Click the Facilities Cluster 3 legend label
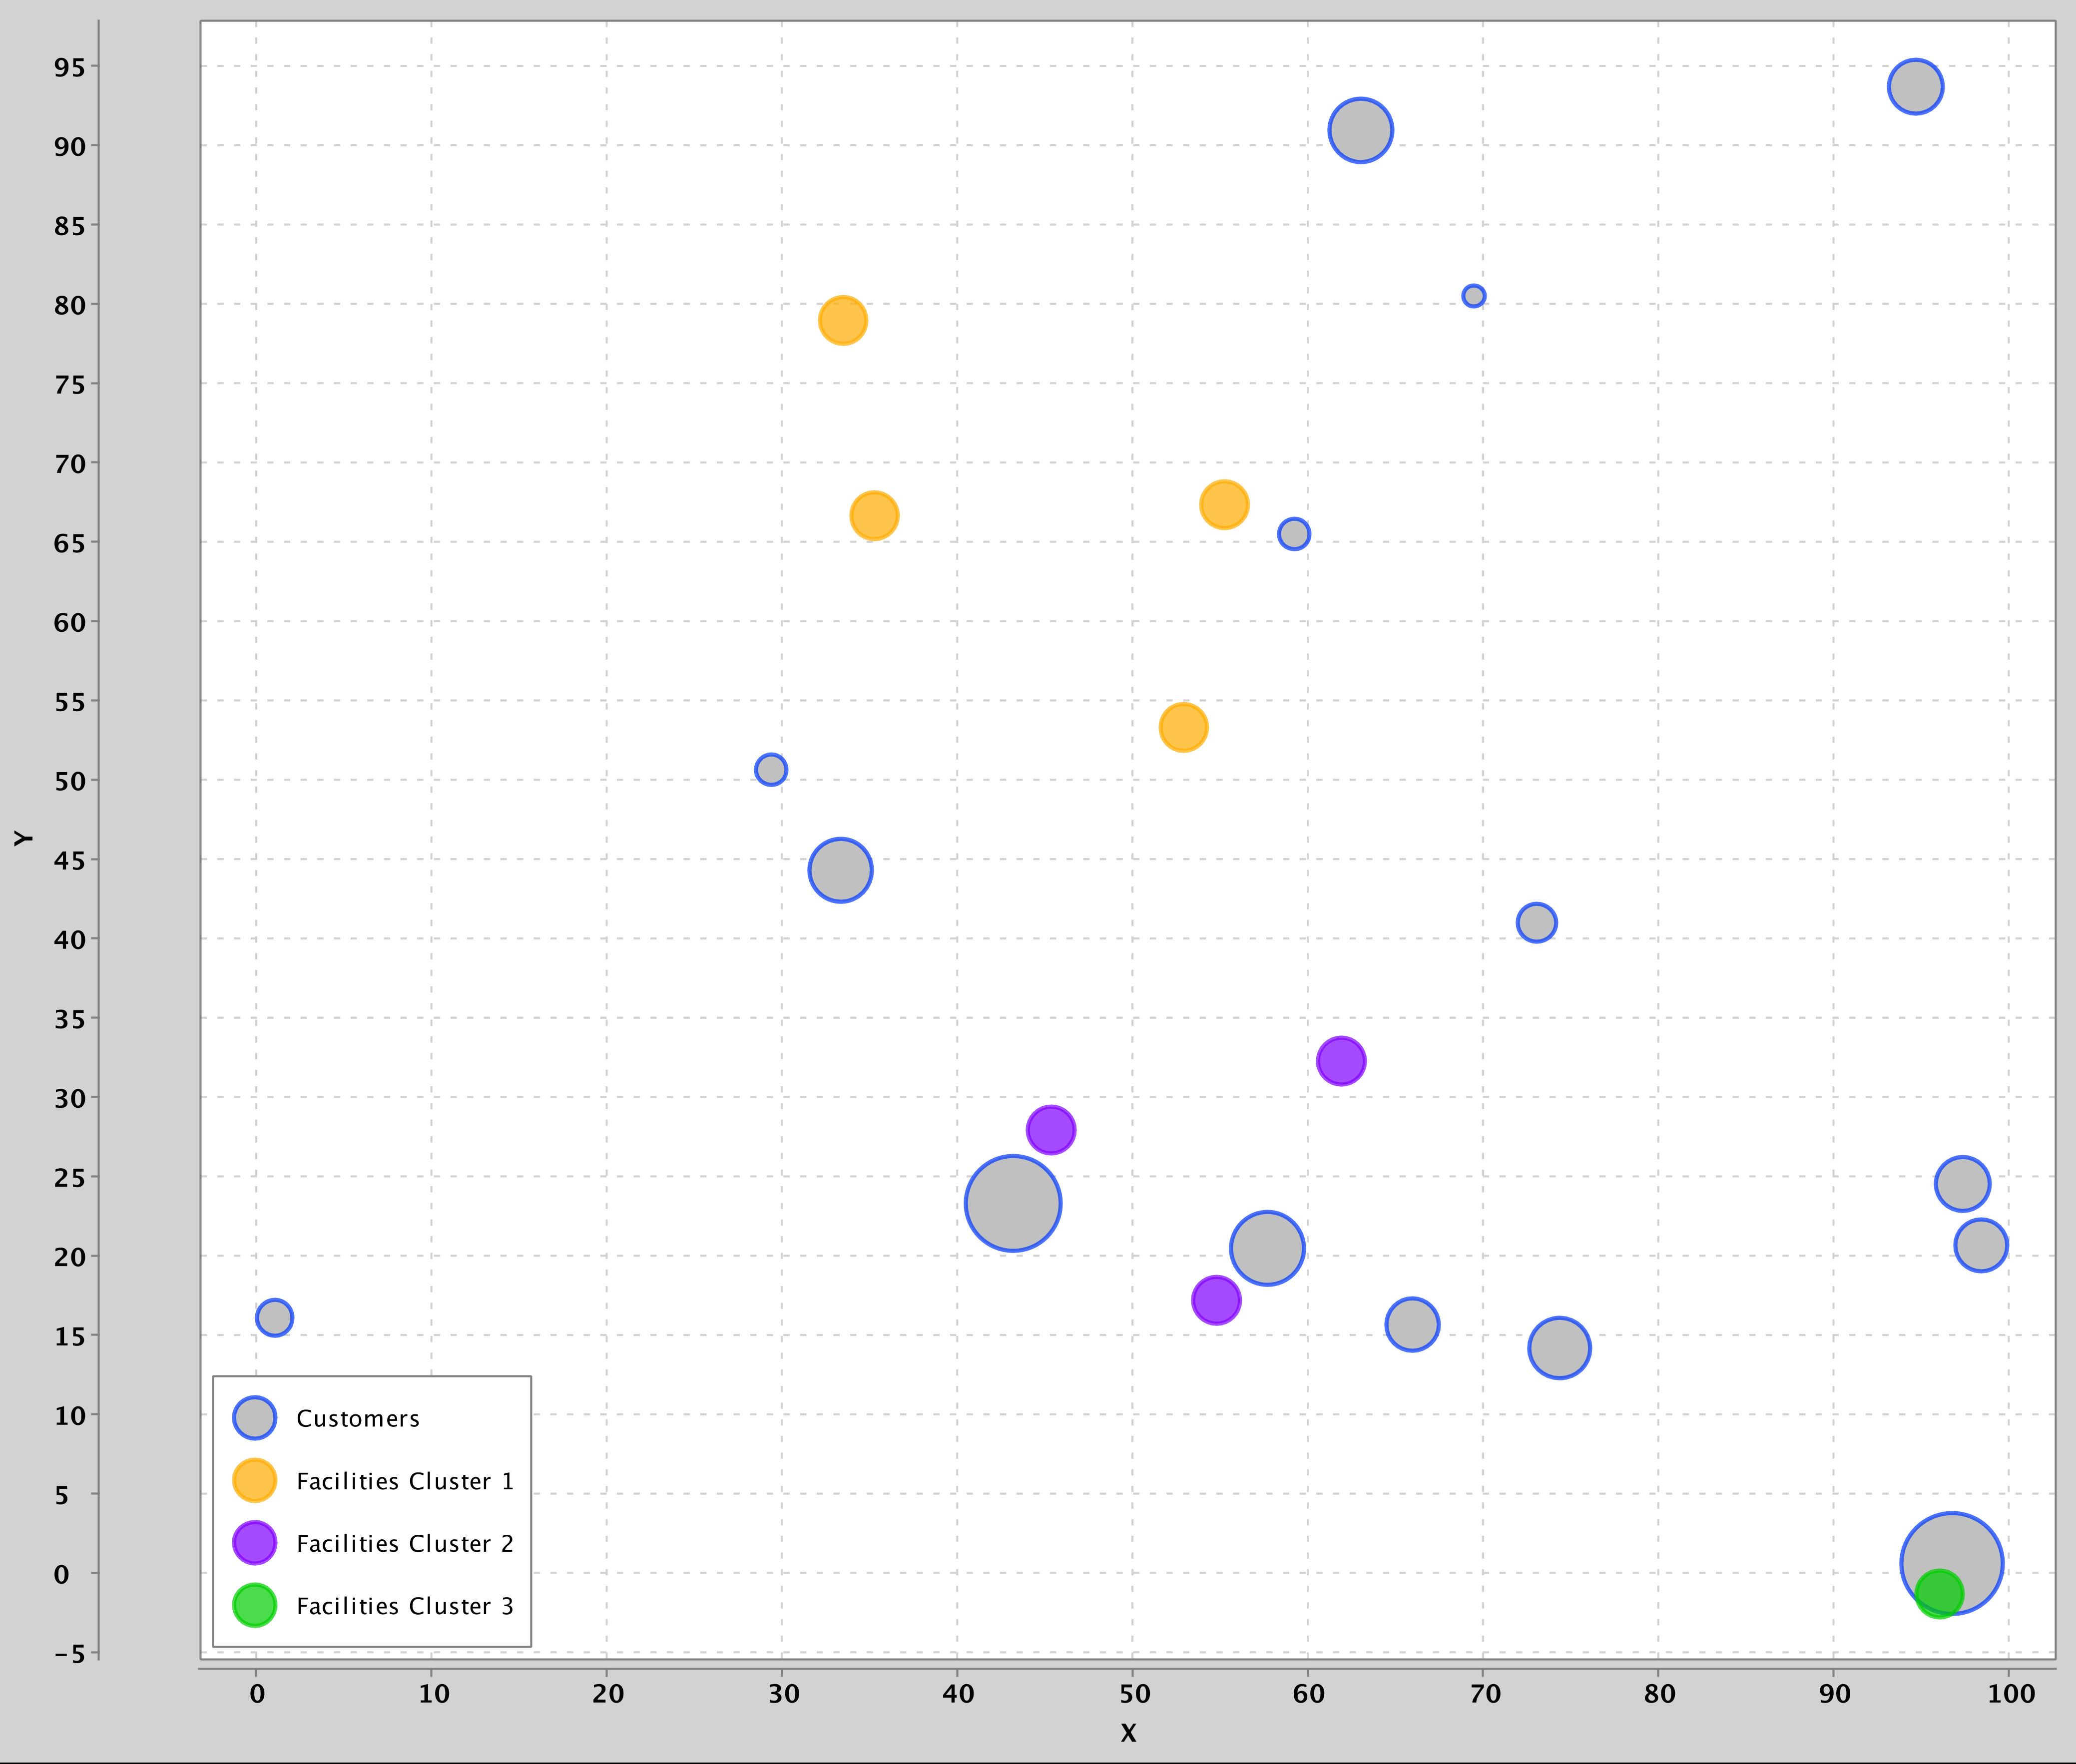This screenshot has width=2076, height=1764. pyautogui.click(x=405, y=1606)
